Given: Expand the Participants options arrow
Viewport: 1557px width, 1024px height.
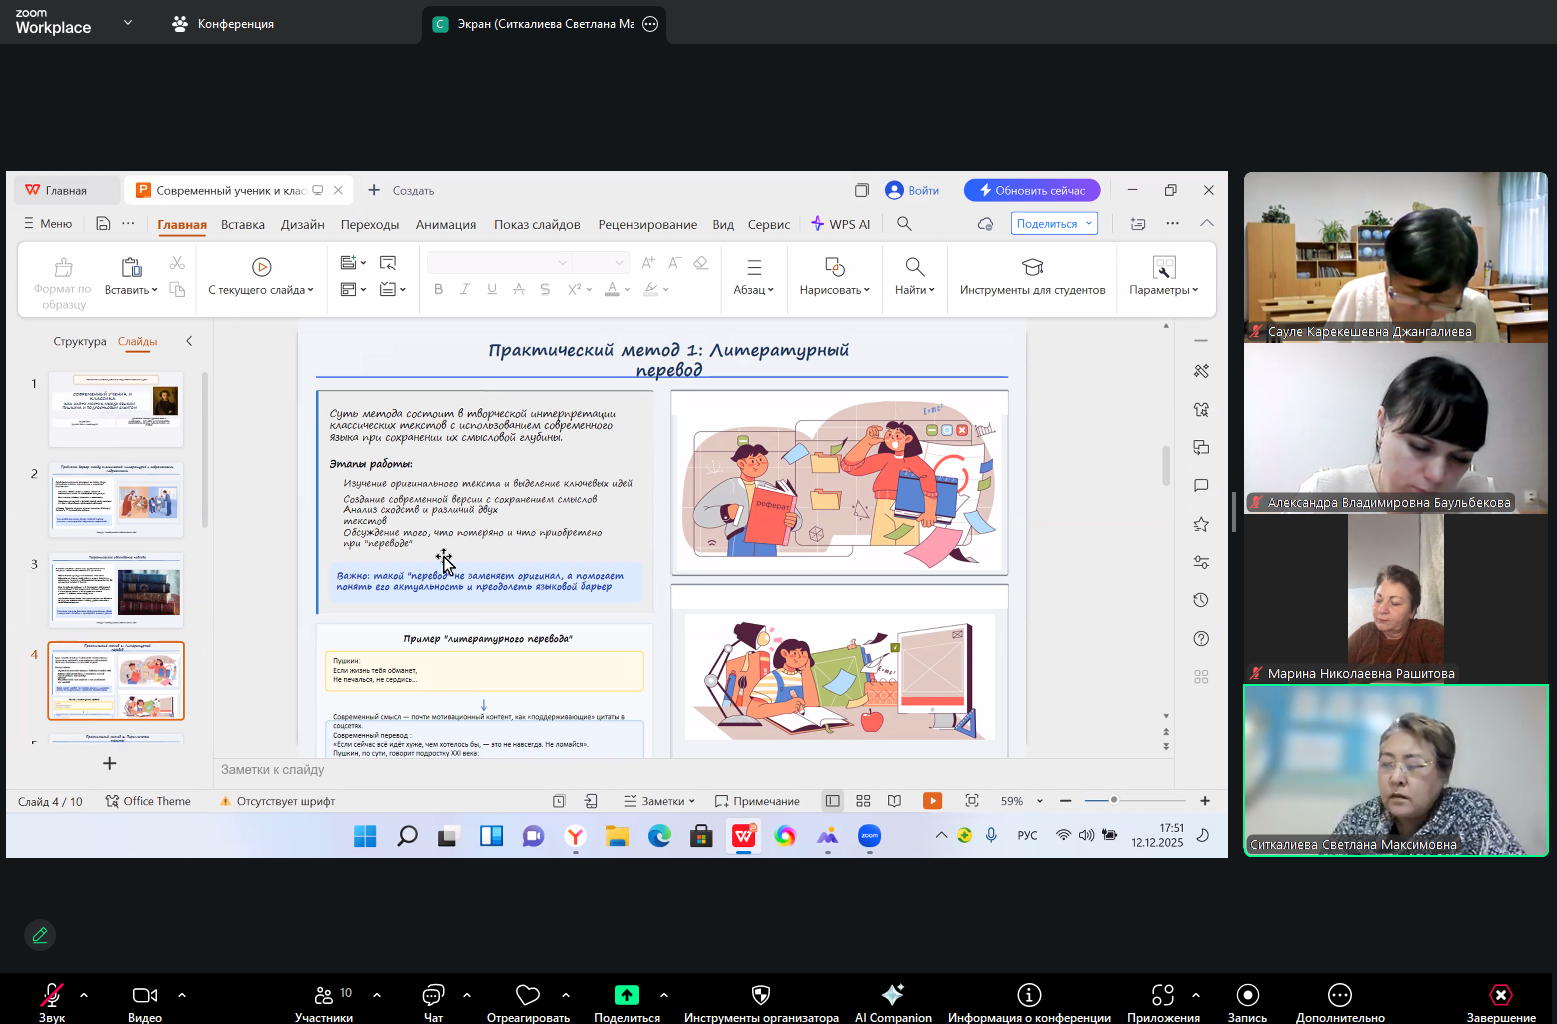Looking at the screenshot, I should pos(377,995).
